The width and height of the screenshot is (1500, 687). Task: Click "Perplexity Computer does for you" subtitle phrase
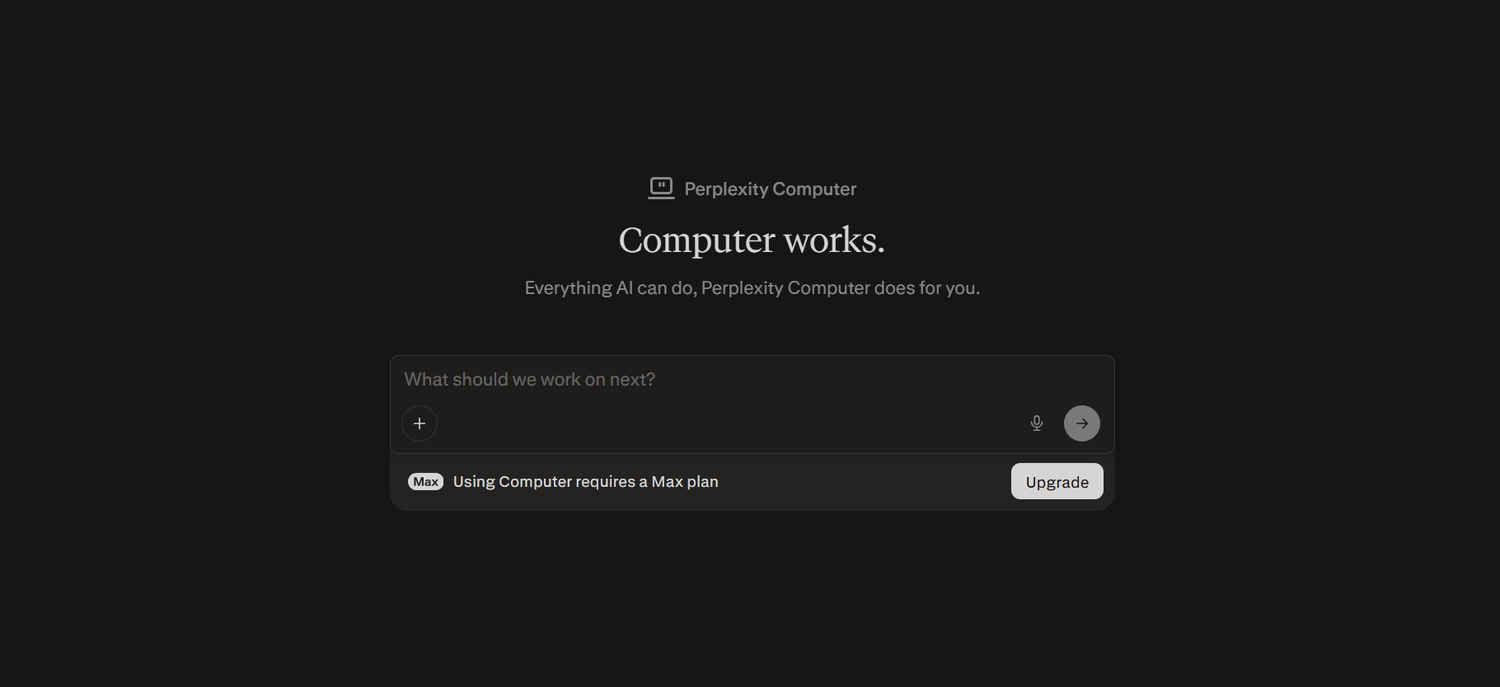[840, 288]
